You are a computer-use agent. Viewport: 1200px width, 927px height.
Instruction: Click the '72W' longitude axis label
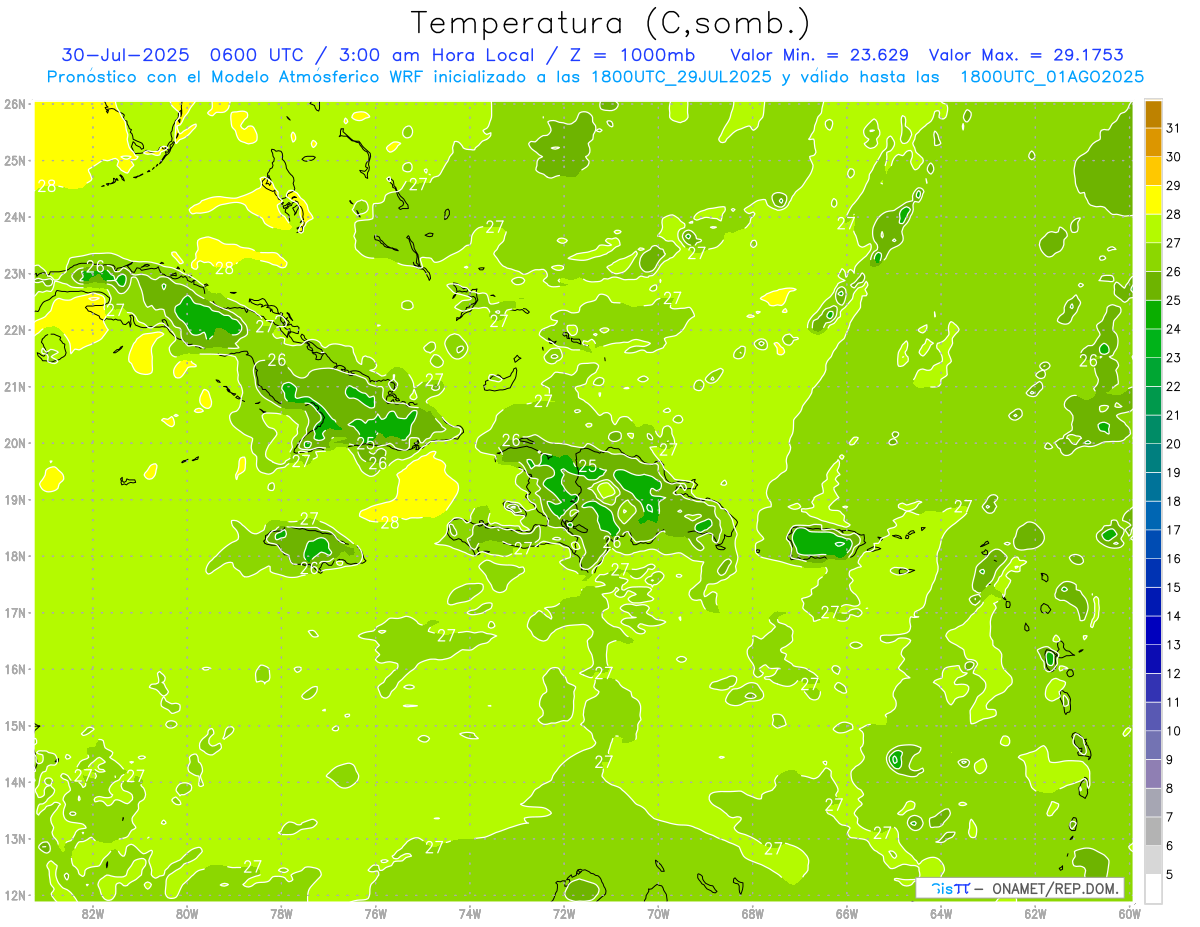pyautogui.click(x=564, y=913)
